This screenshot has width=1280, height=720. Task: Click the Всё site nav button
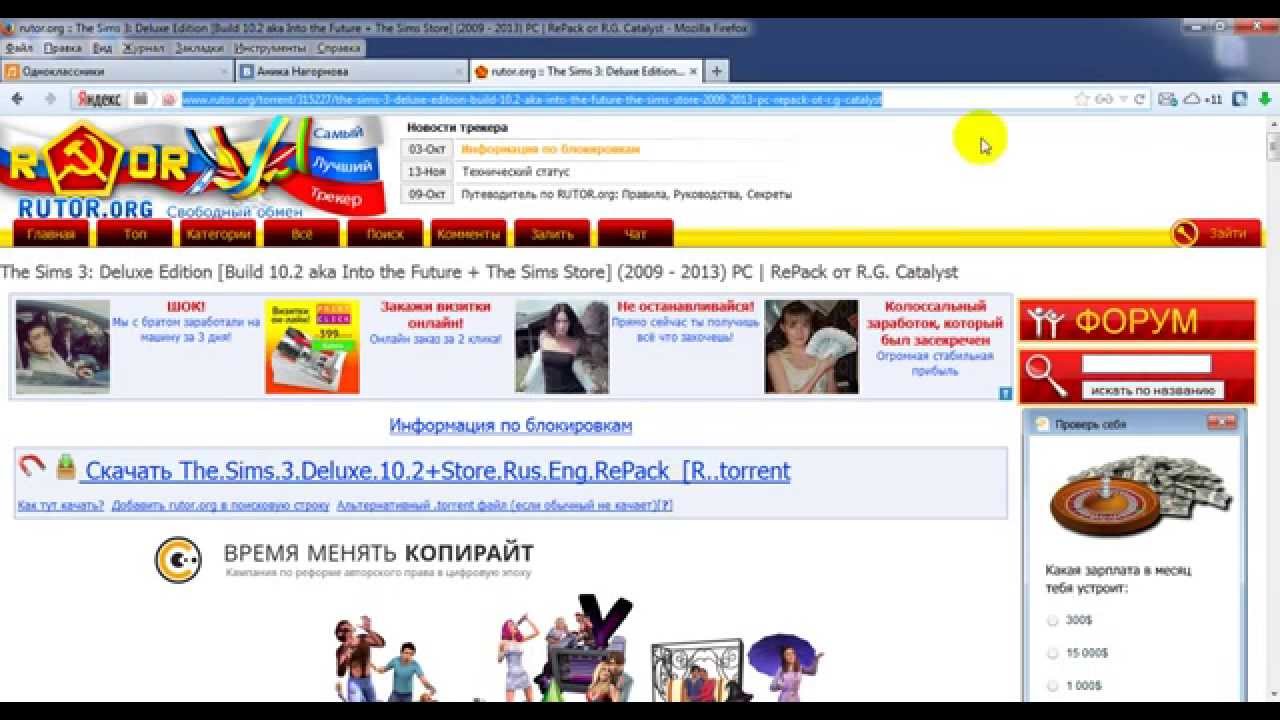pos(302,234)
